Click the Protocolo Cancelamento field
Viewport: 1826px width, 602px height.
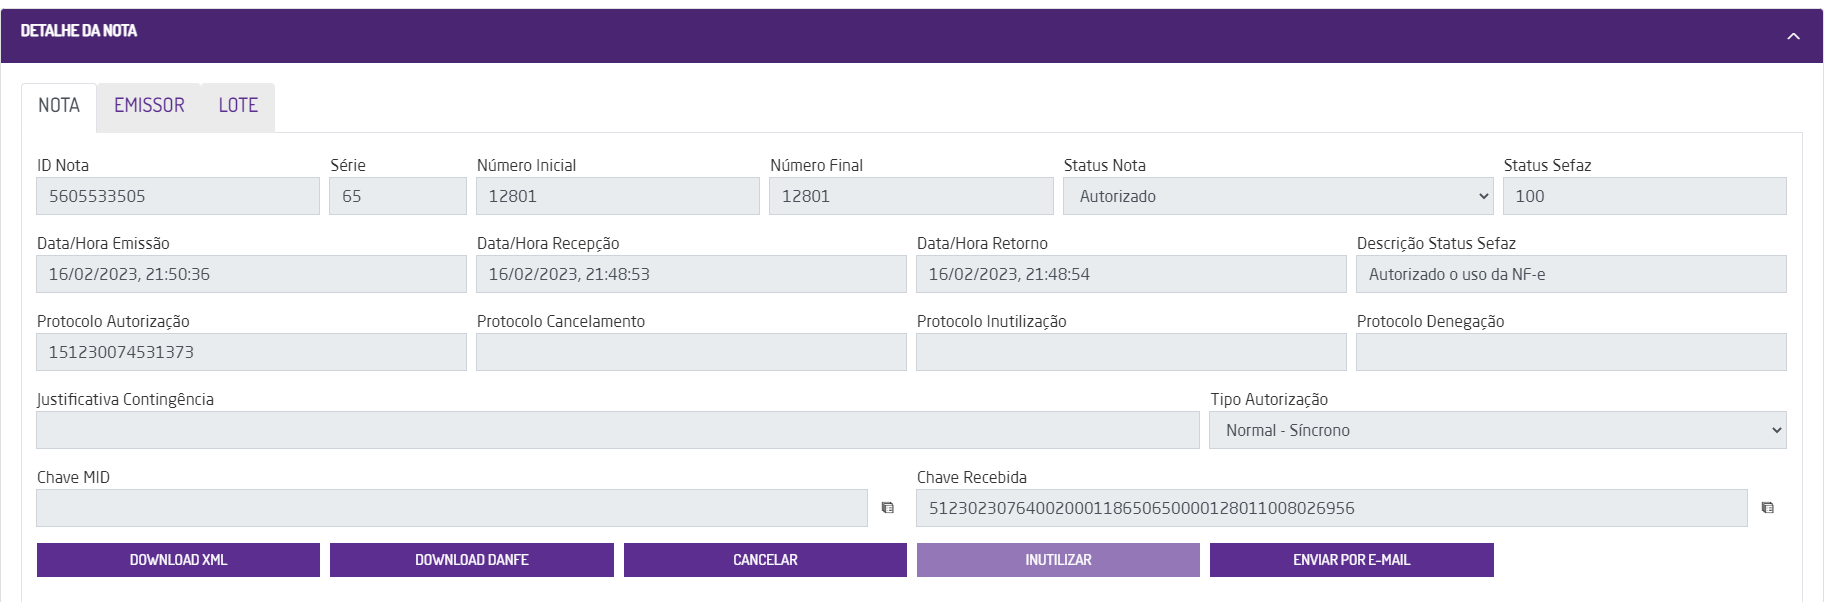click(691, 352)
